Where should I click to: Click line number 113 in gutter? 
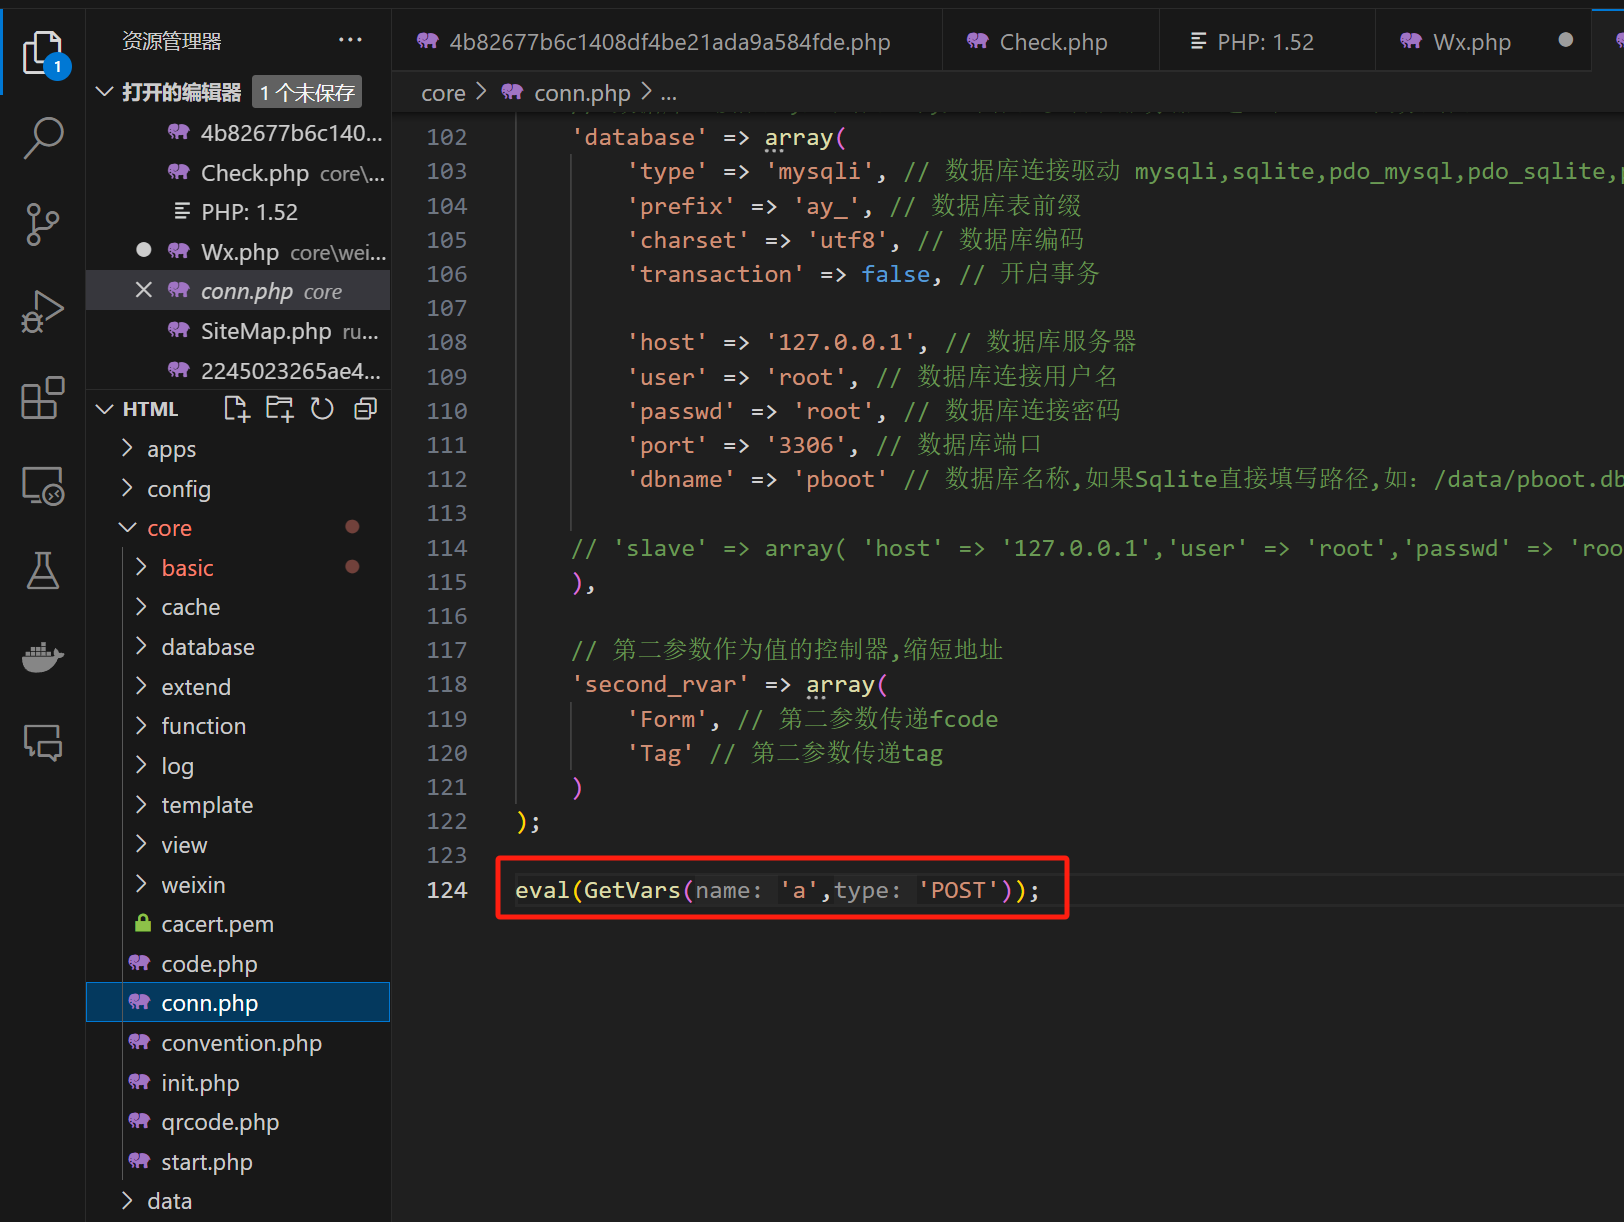pos(446,513)
